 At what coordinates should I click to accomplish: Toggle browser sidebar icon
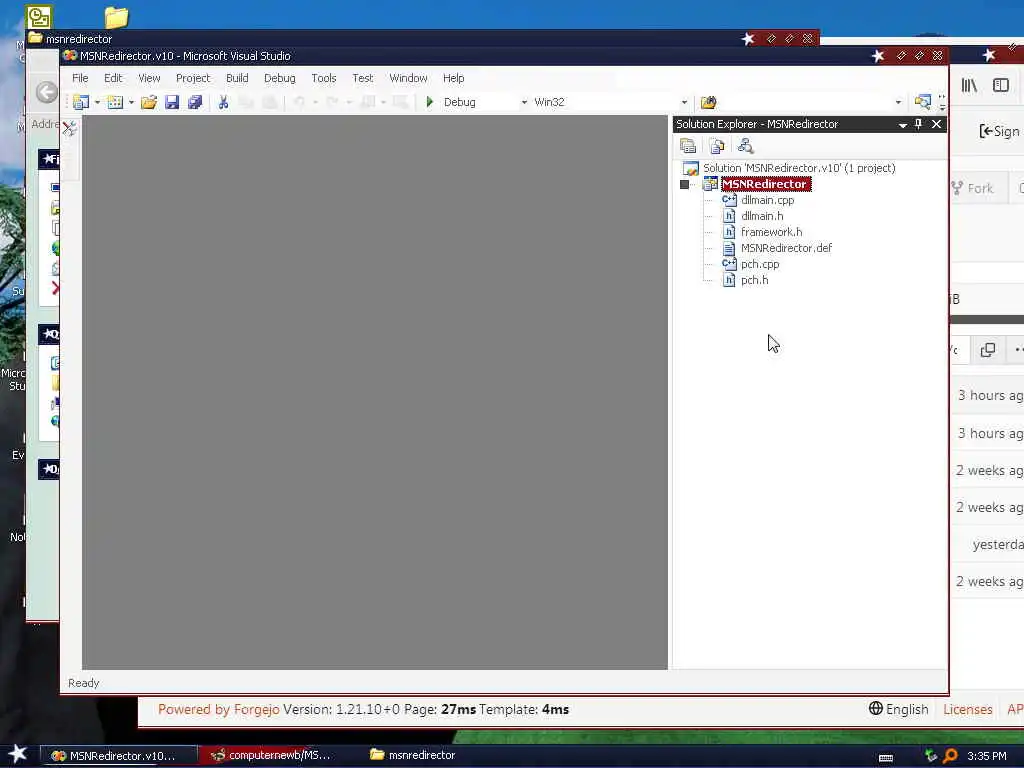click(x=1001, y=86)
